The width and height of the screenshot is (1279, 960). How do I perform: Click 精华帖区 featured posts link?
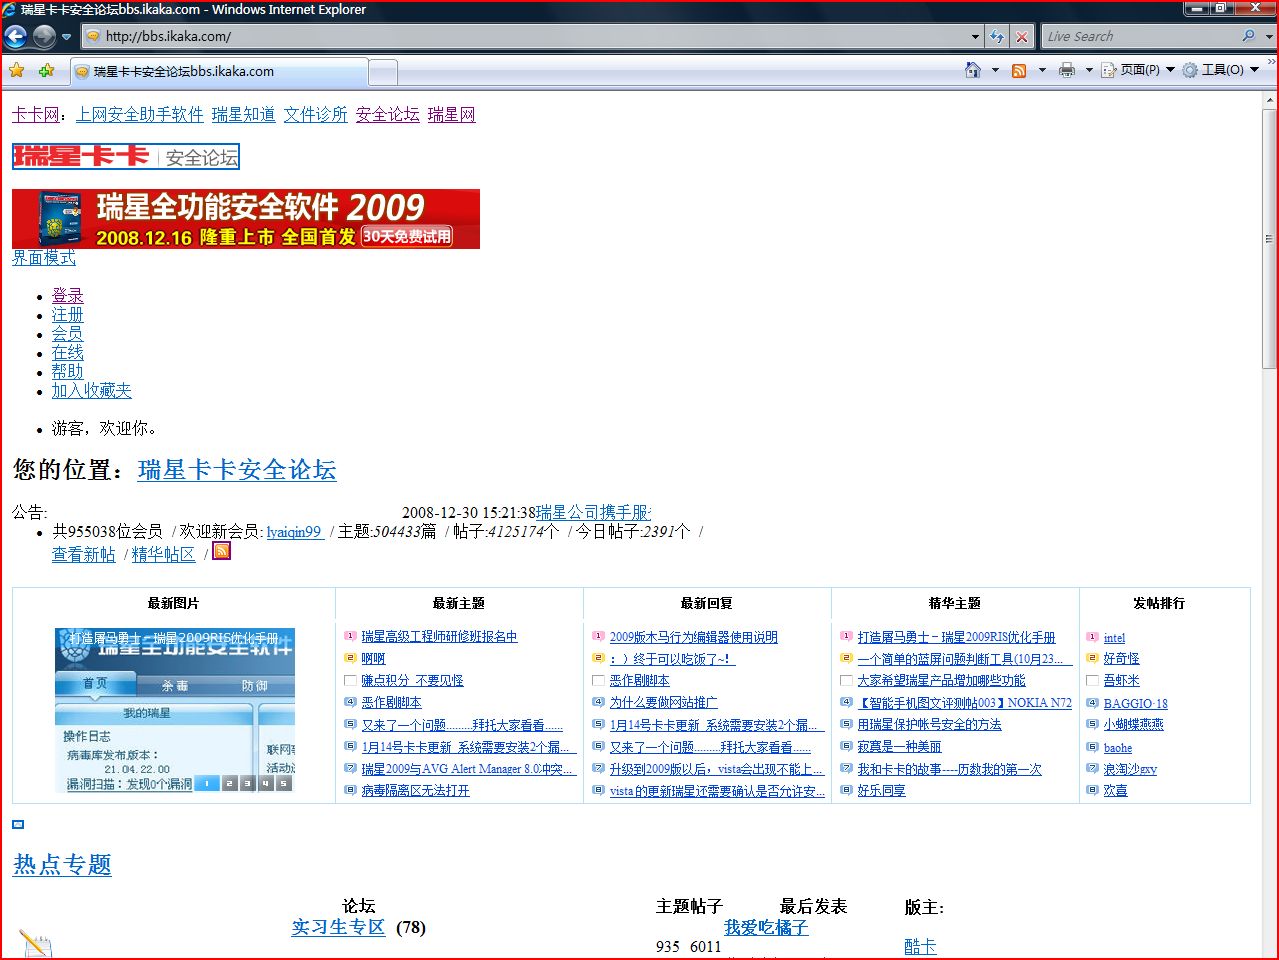point(164,555)
